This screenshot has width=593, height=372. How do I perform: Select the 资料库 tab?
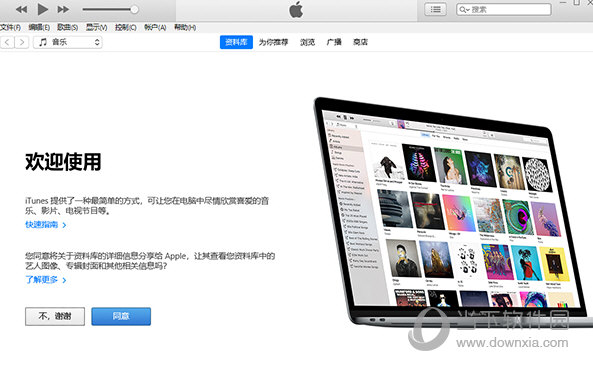pos(236,42)
